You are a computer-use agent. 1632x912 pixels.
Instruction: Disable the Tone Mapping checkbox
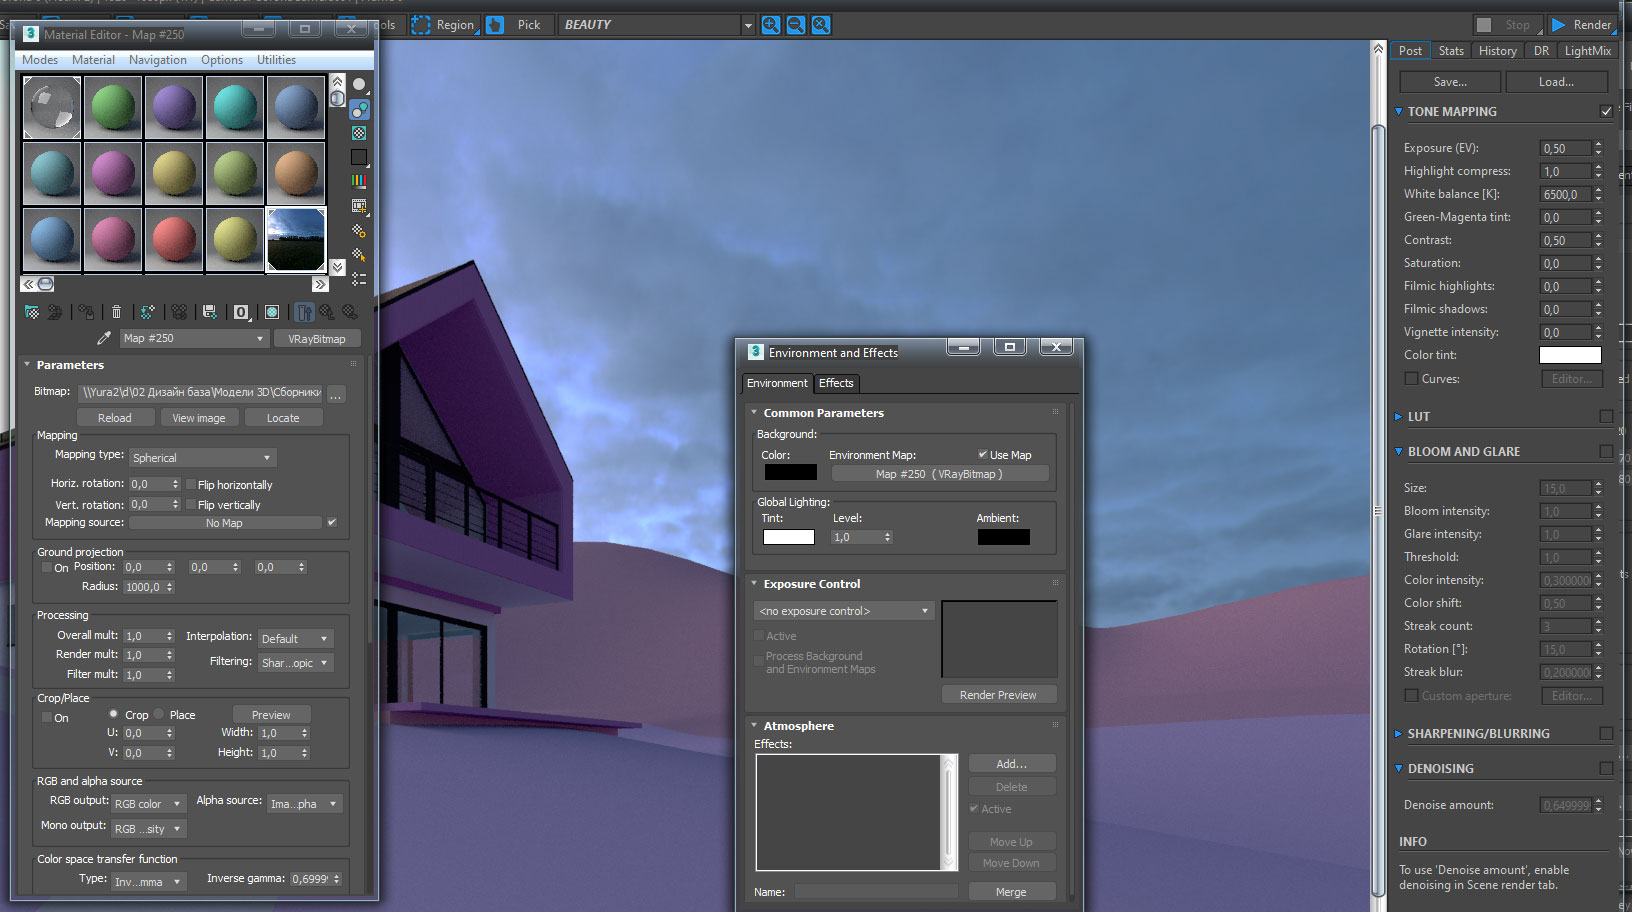click(1606, 111)
